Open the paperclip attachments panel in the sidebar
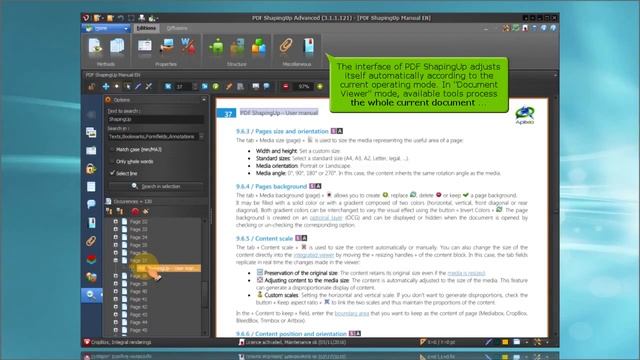The width and height of the screenshot is (640, 360). coord(91,241)
